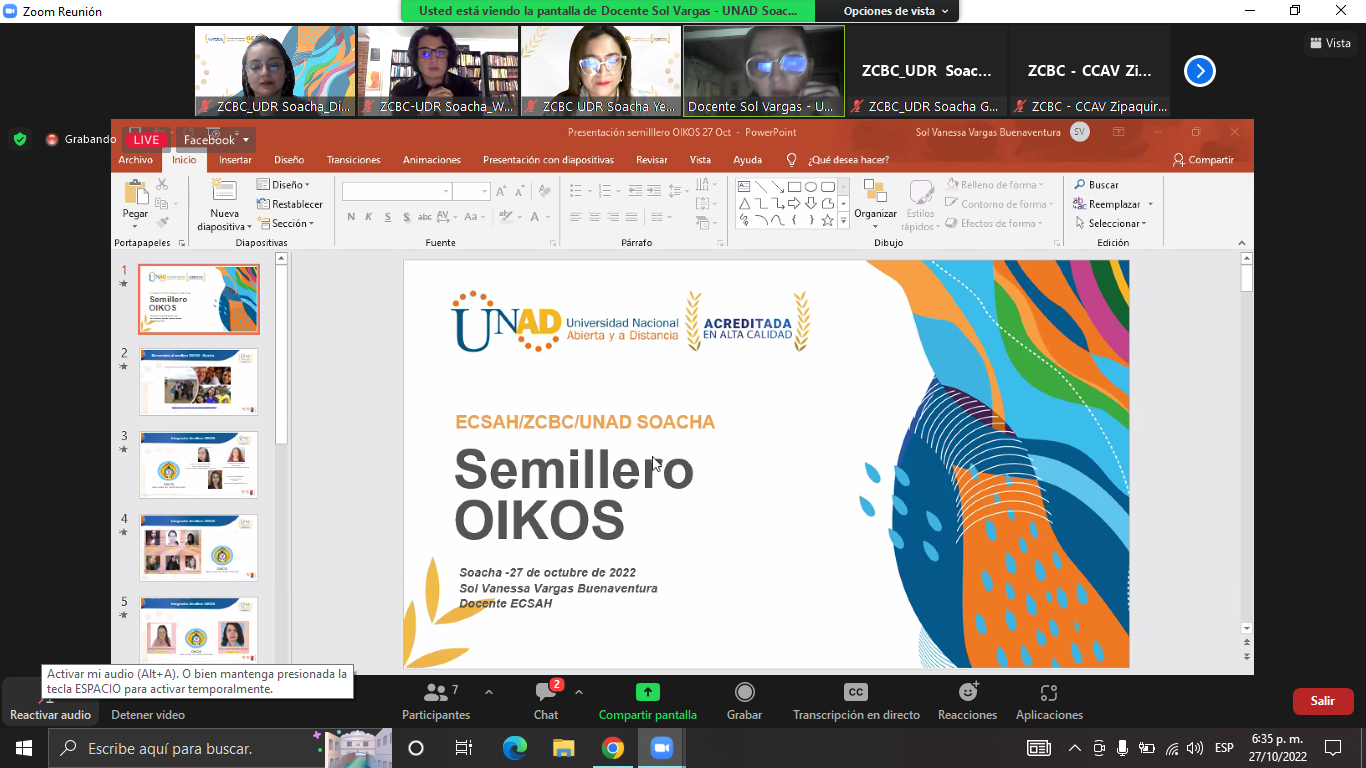Click Reactivar audio to unmute microphone
The image size is (1366, 768).
pyautogui.click(x=50, y=700)
